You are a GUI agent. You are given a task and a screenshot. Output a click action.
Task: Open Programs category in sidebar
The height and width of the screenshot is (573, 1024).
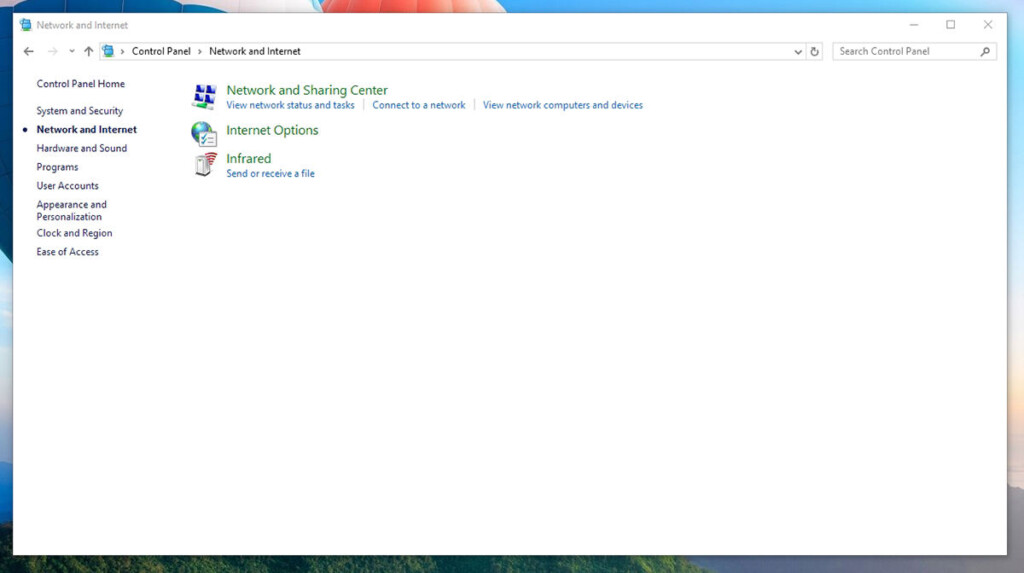coord(57,167)
